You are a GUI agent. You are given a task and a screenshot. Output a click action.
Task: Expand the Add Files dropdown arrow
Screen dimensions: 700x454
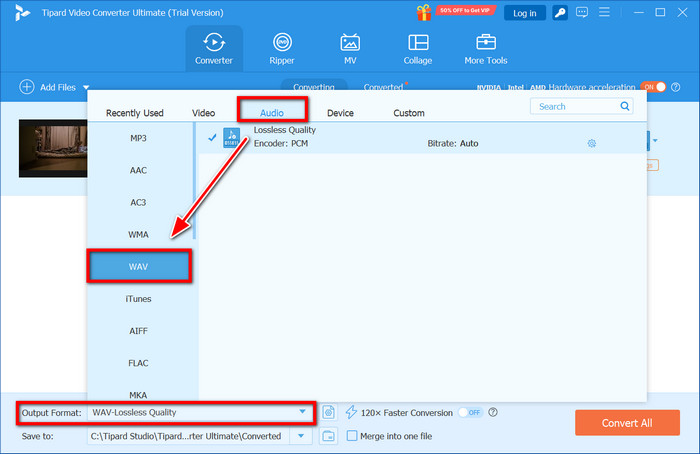[86, 87]
